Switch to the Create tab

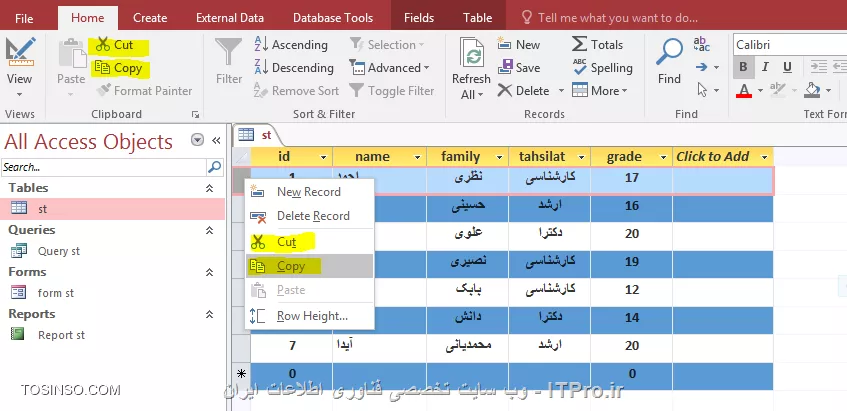point(150,18)
